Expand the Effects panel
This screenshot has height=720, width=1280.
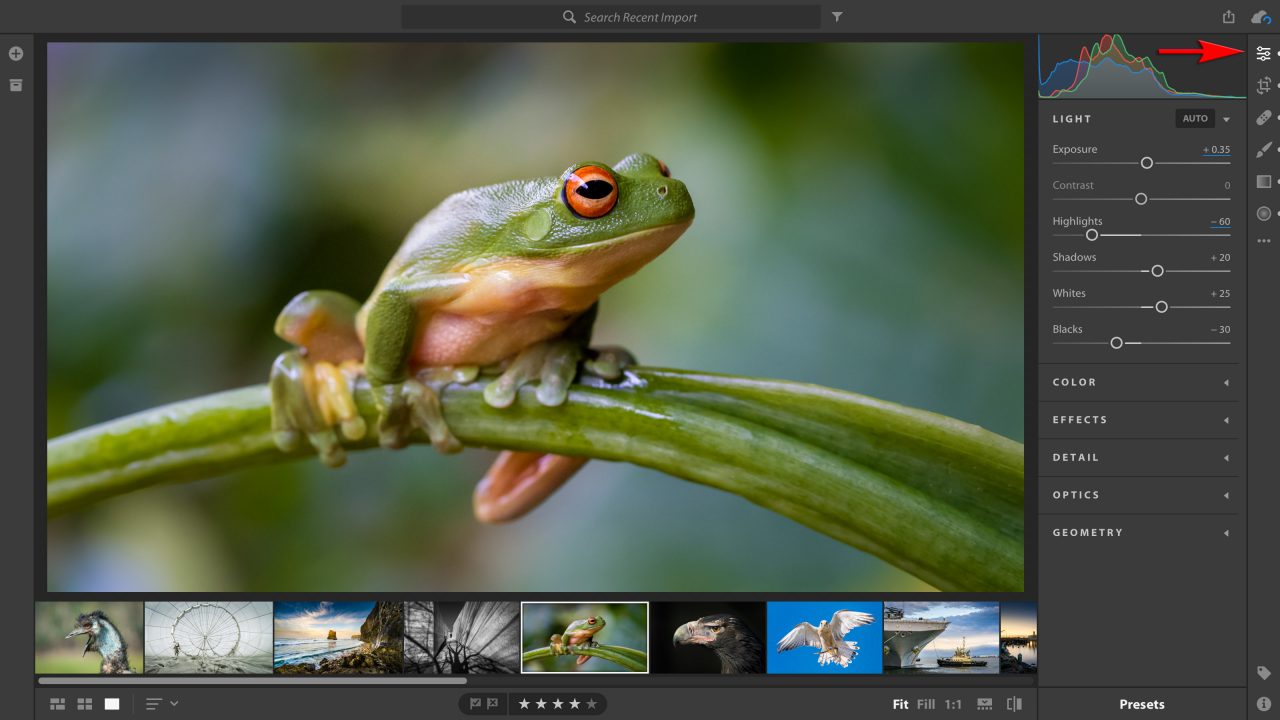click(x=1139, y=419)
